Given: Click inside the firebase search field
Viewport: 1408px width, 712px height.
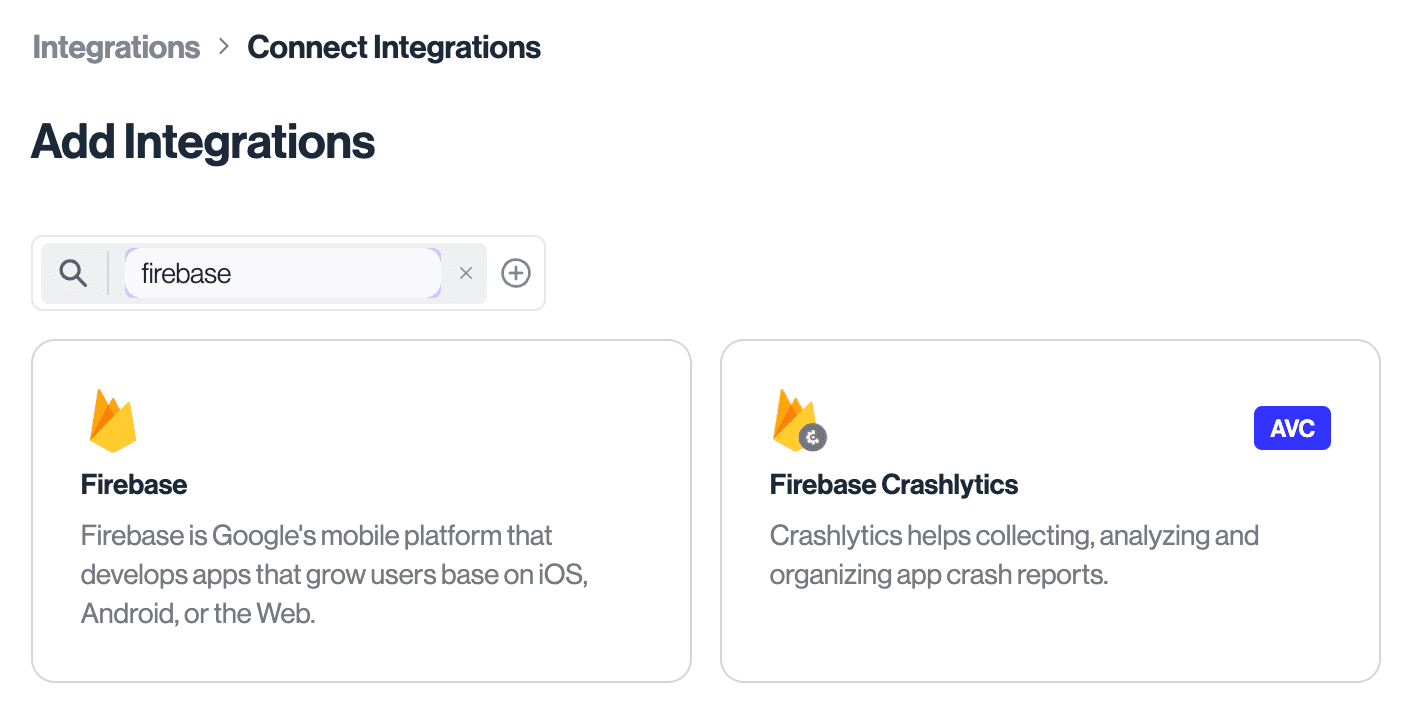Looking at the screenshot, I should click(x=283, y=272).
